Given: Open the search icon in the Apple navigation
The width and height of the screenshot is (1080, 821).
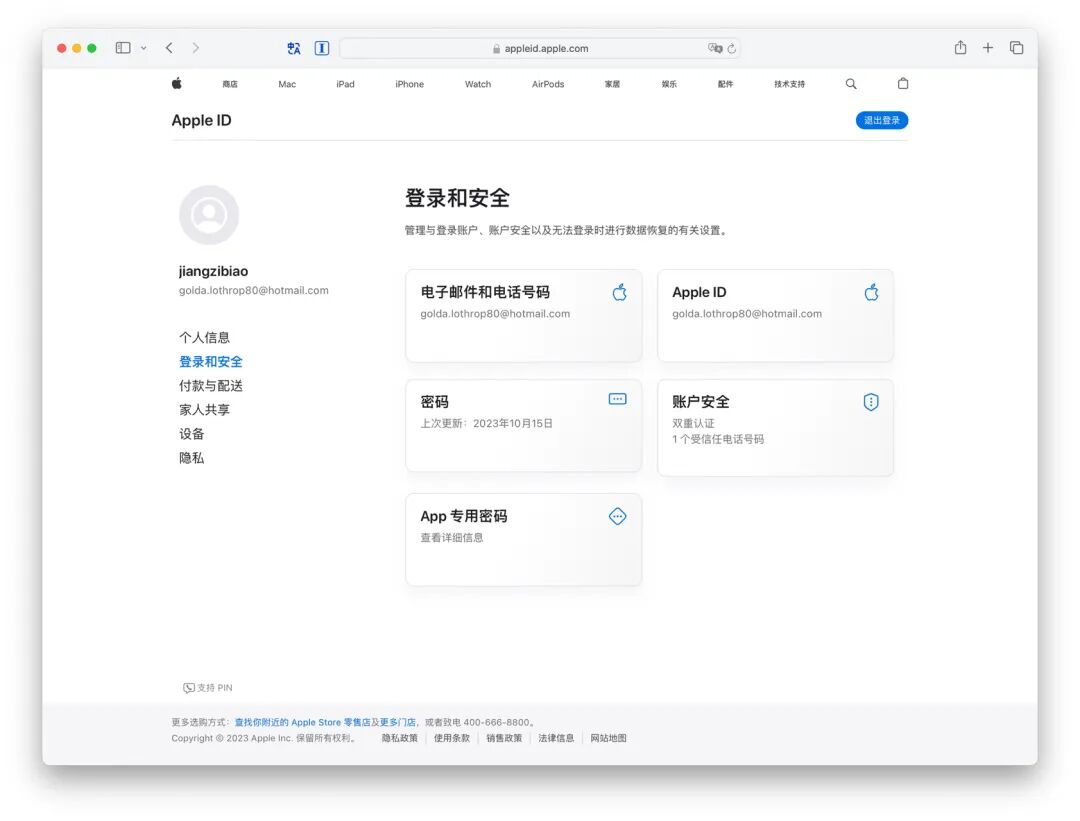Looking at the screenshot, I should 851,84.
